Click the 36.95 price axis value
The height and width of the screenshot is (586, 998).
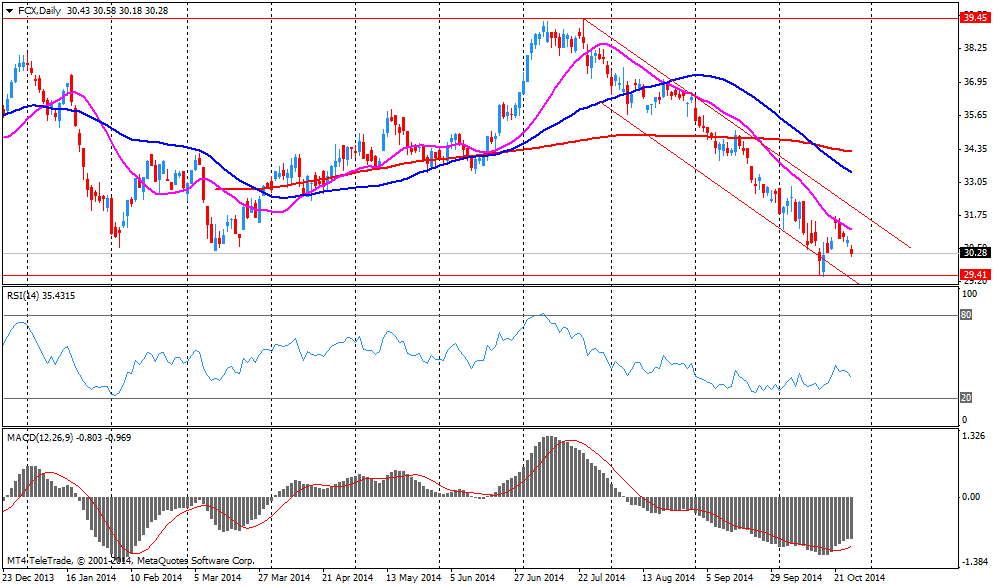click(974, 82)
